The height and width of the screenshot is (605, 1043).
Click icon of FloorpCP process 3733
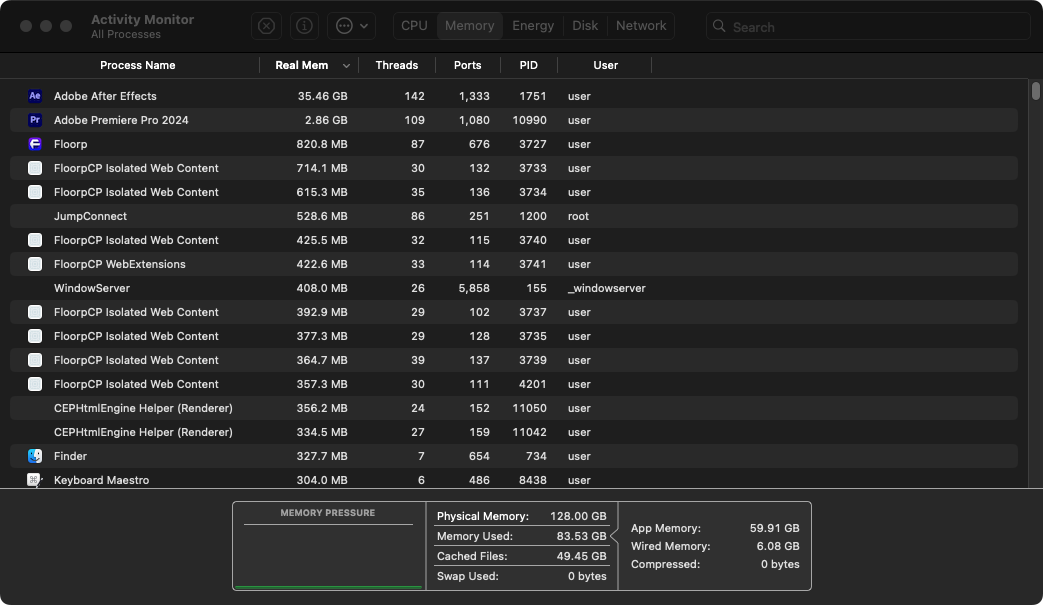pos(35,168)
